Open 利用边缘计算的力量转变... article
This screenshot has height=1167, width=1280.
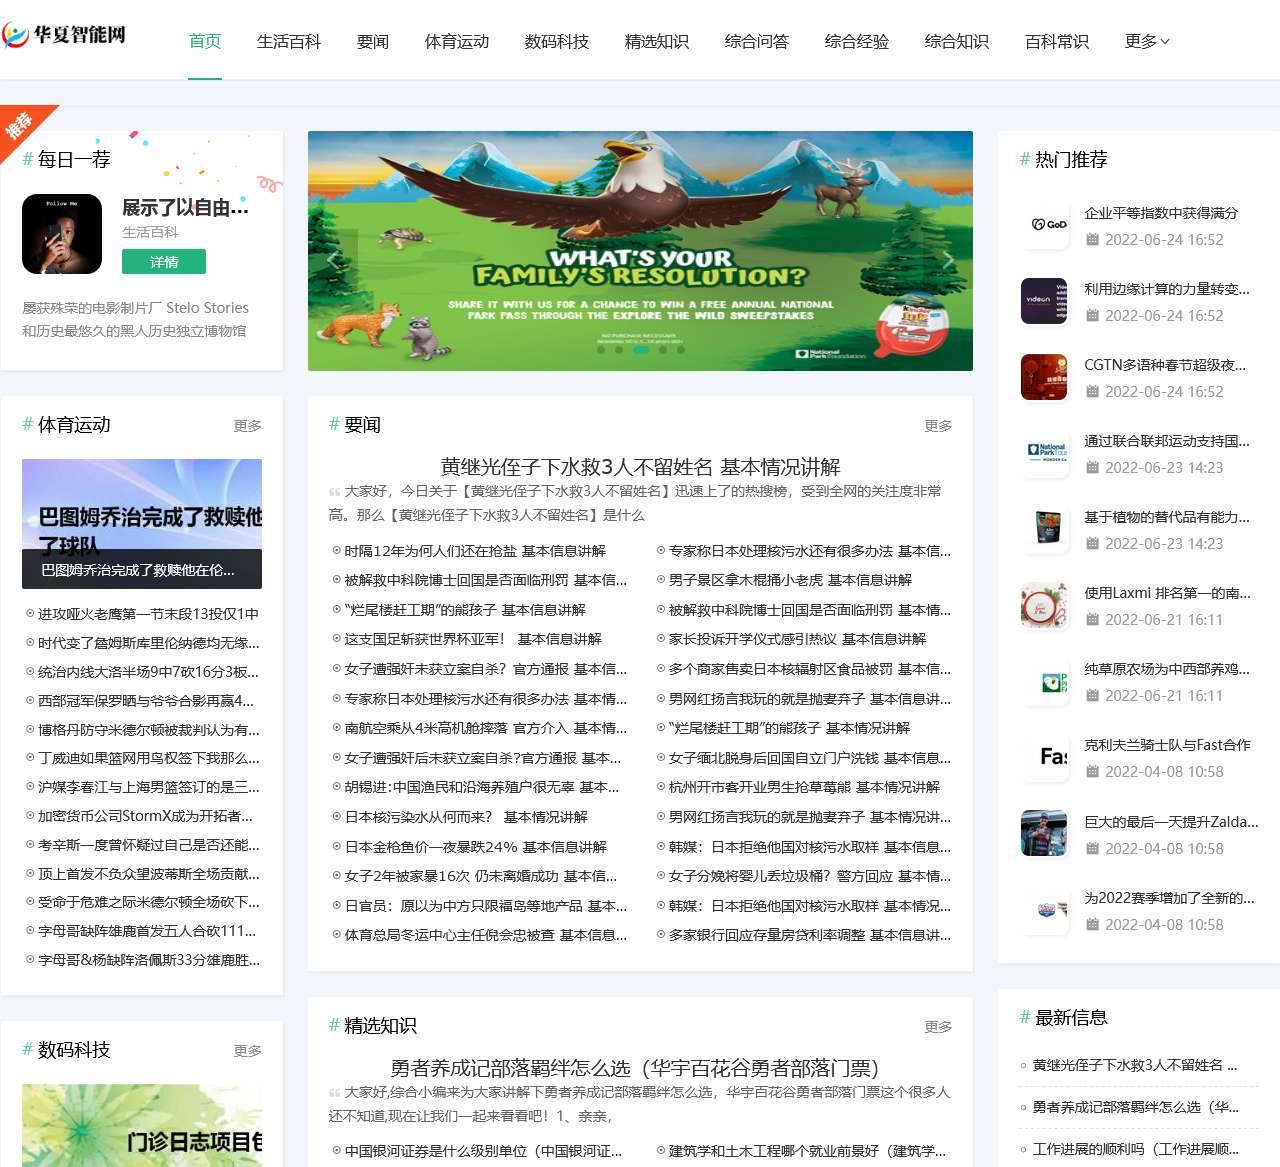click(1167, 289)
